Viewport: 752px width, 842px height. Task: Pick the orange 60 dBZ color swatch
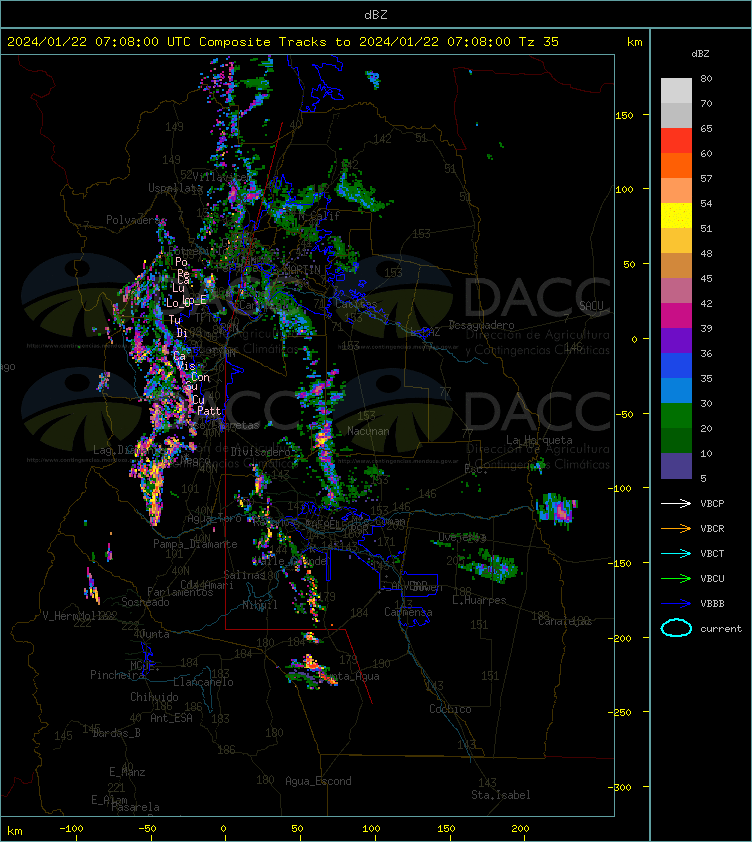(676, 165)
